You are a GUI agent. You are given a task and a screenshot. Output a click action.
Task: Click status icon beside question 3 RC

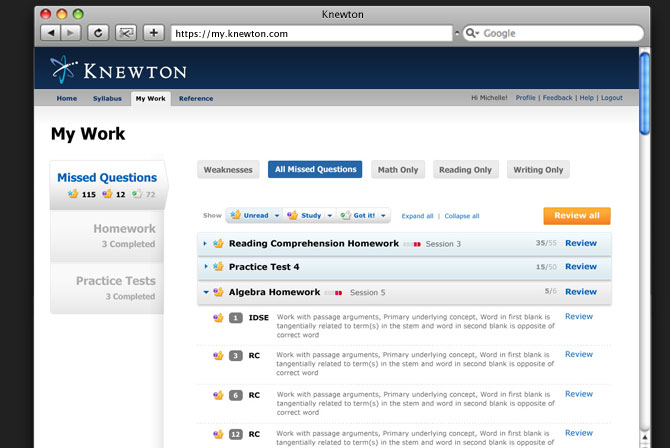coord(218,356)
